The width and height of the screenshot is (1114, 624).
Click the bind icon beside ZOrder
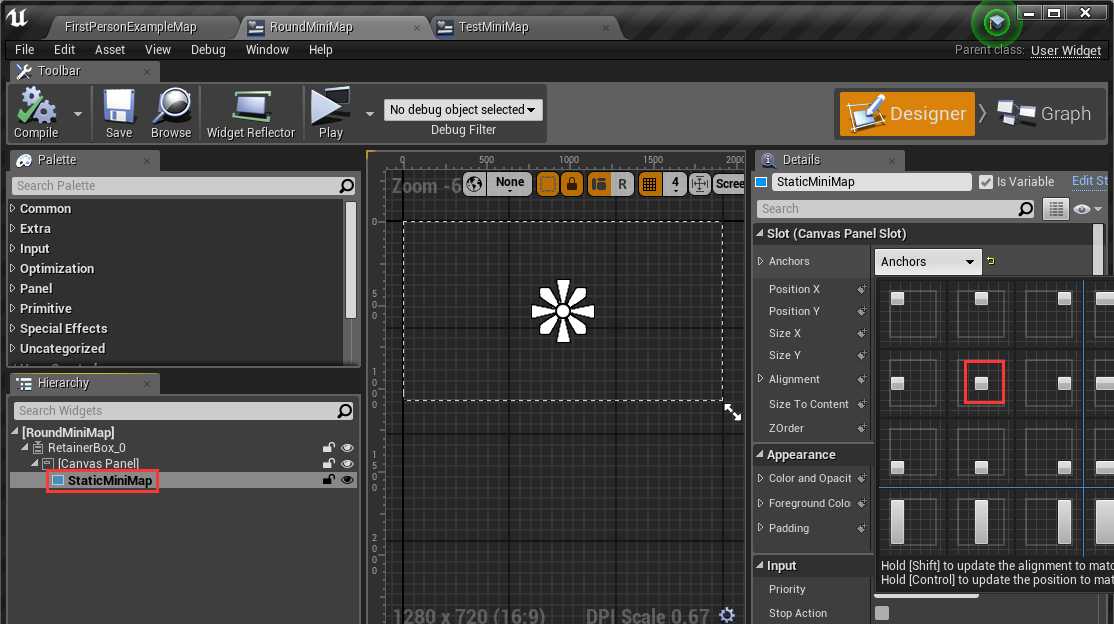point(862,429)
